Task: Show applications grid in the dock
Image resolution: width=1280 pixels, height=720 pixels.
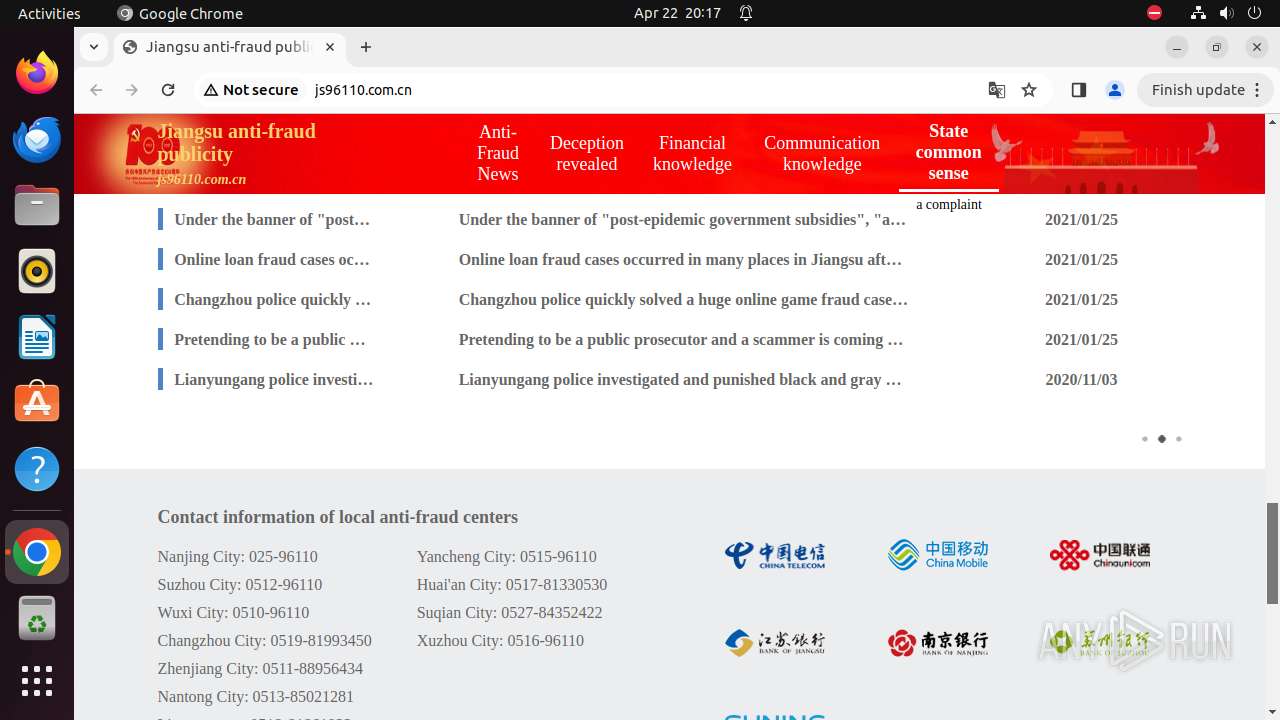Action: (x=37, y=681)
